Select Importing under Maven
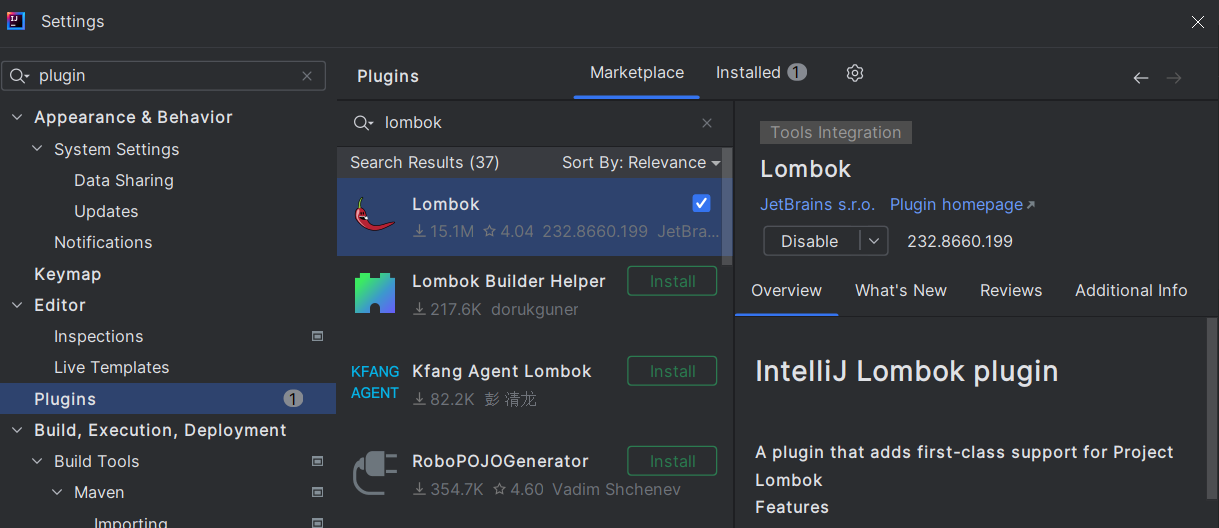Screen dimensions: 1219x528 pyautogui.click(x=131, y=521)
